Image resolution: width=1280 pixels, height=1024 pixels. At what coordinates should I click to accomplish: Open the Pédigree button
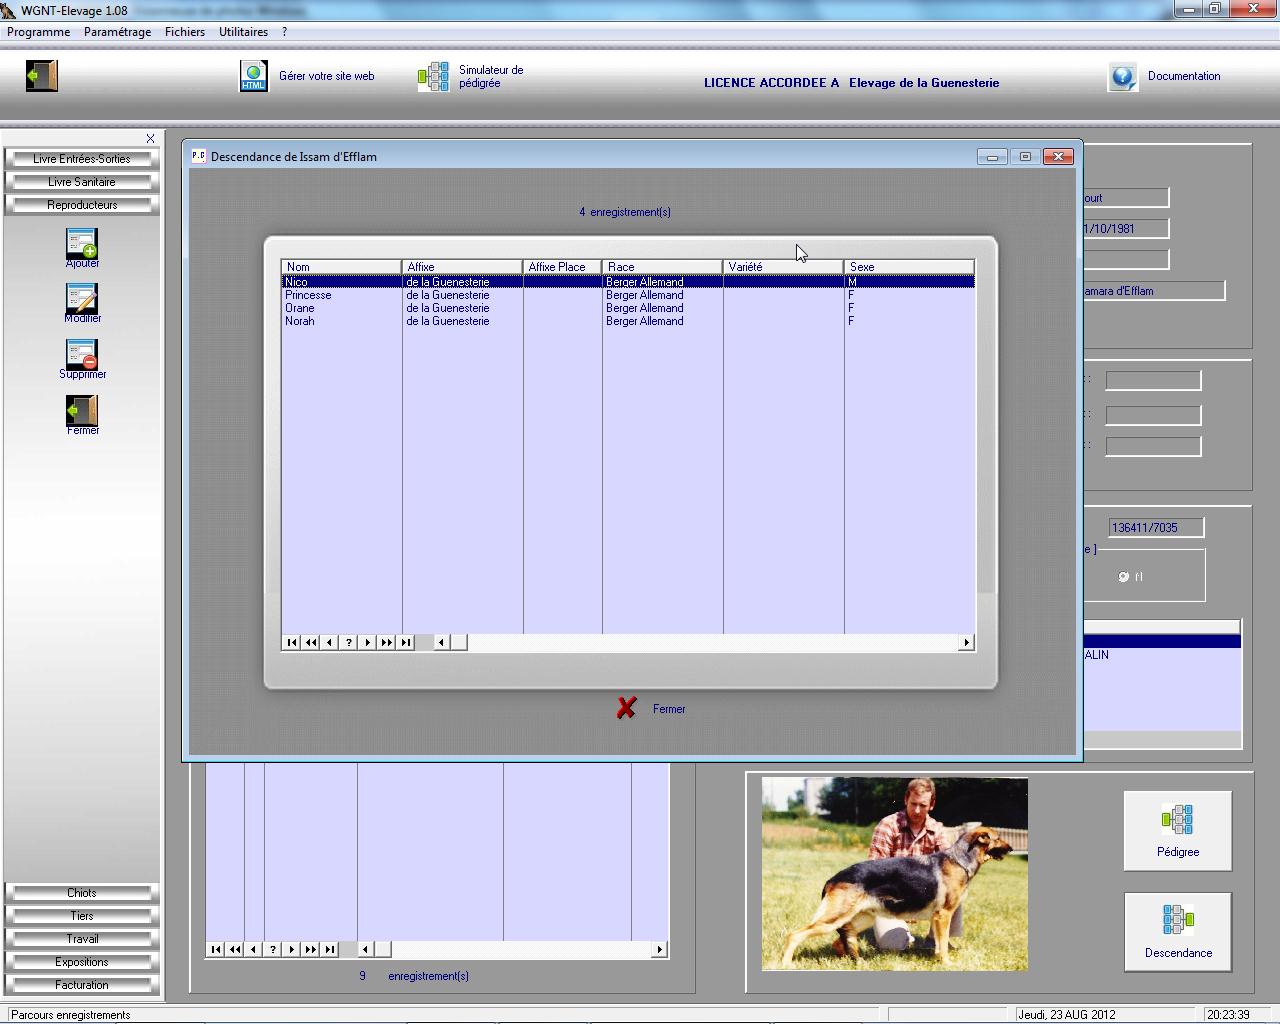pyautogui.click(x=1177, y=830)
